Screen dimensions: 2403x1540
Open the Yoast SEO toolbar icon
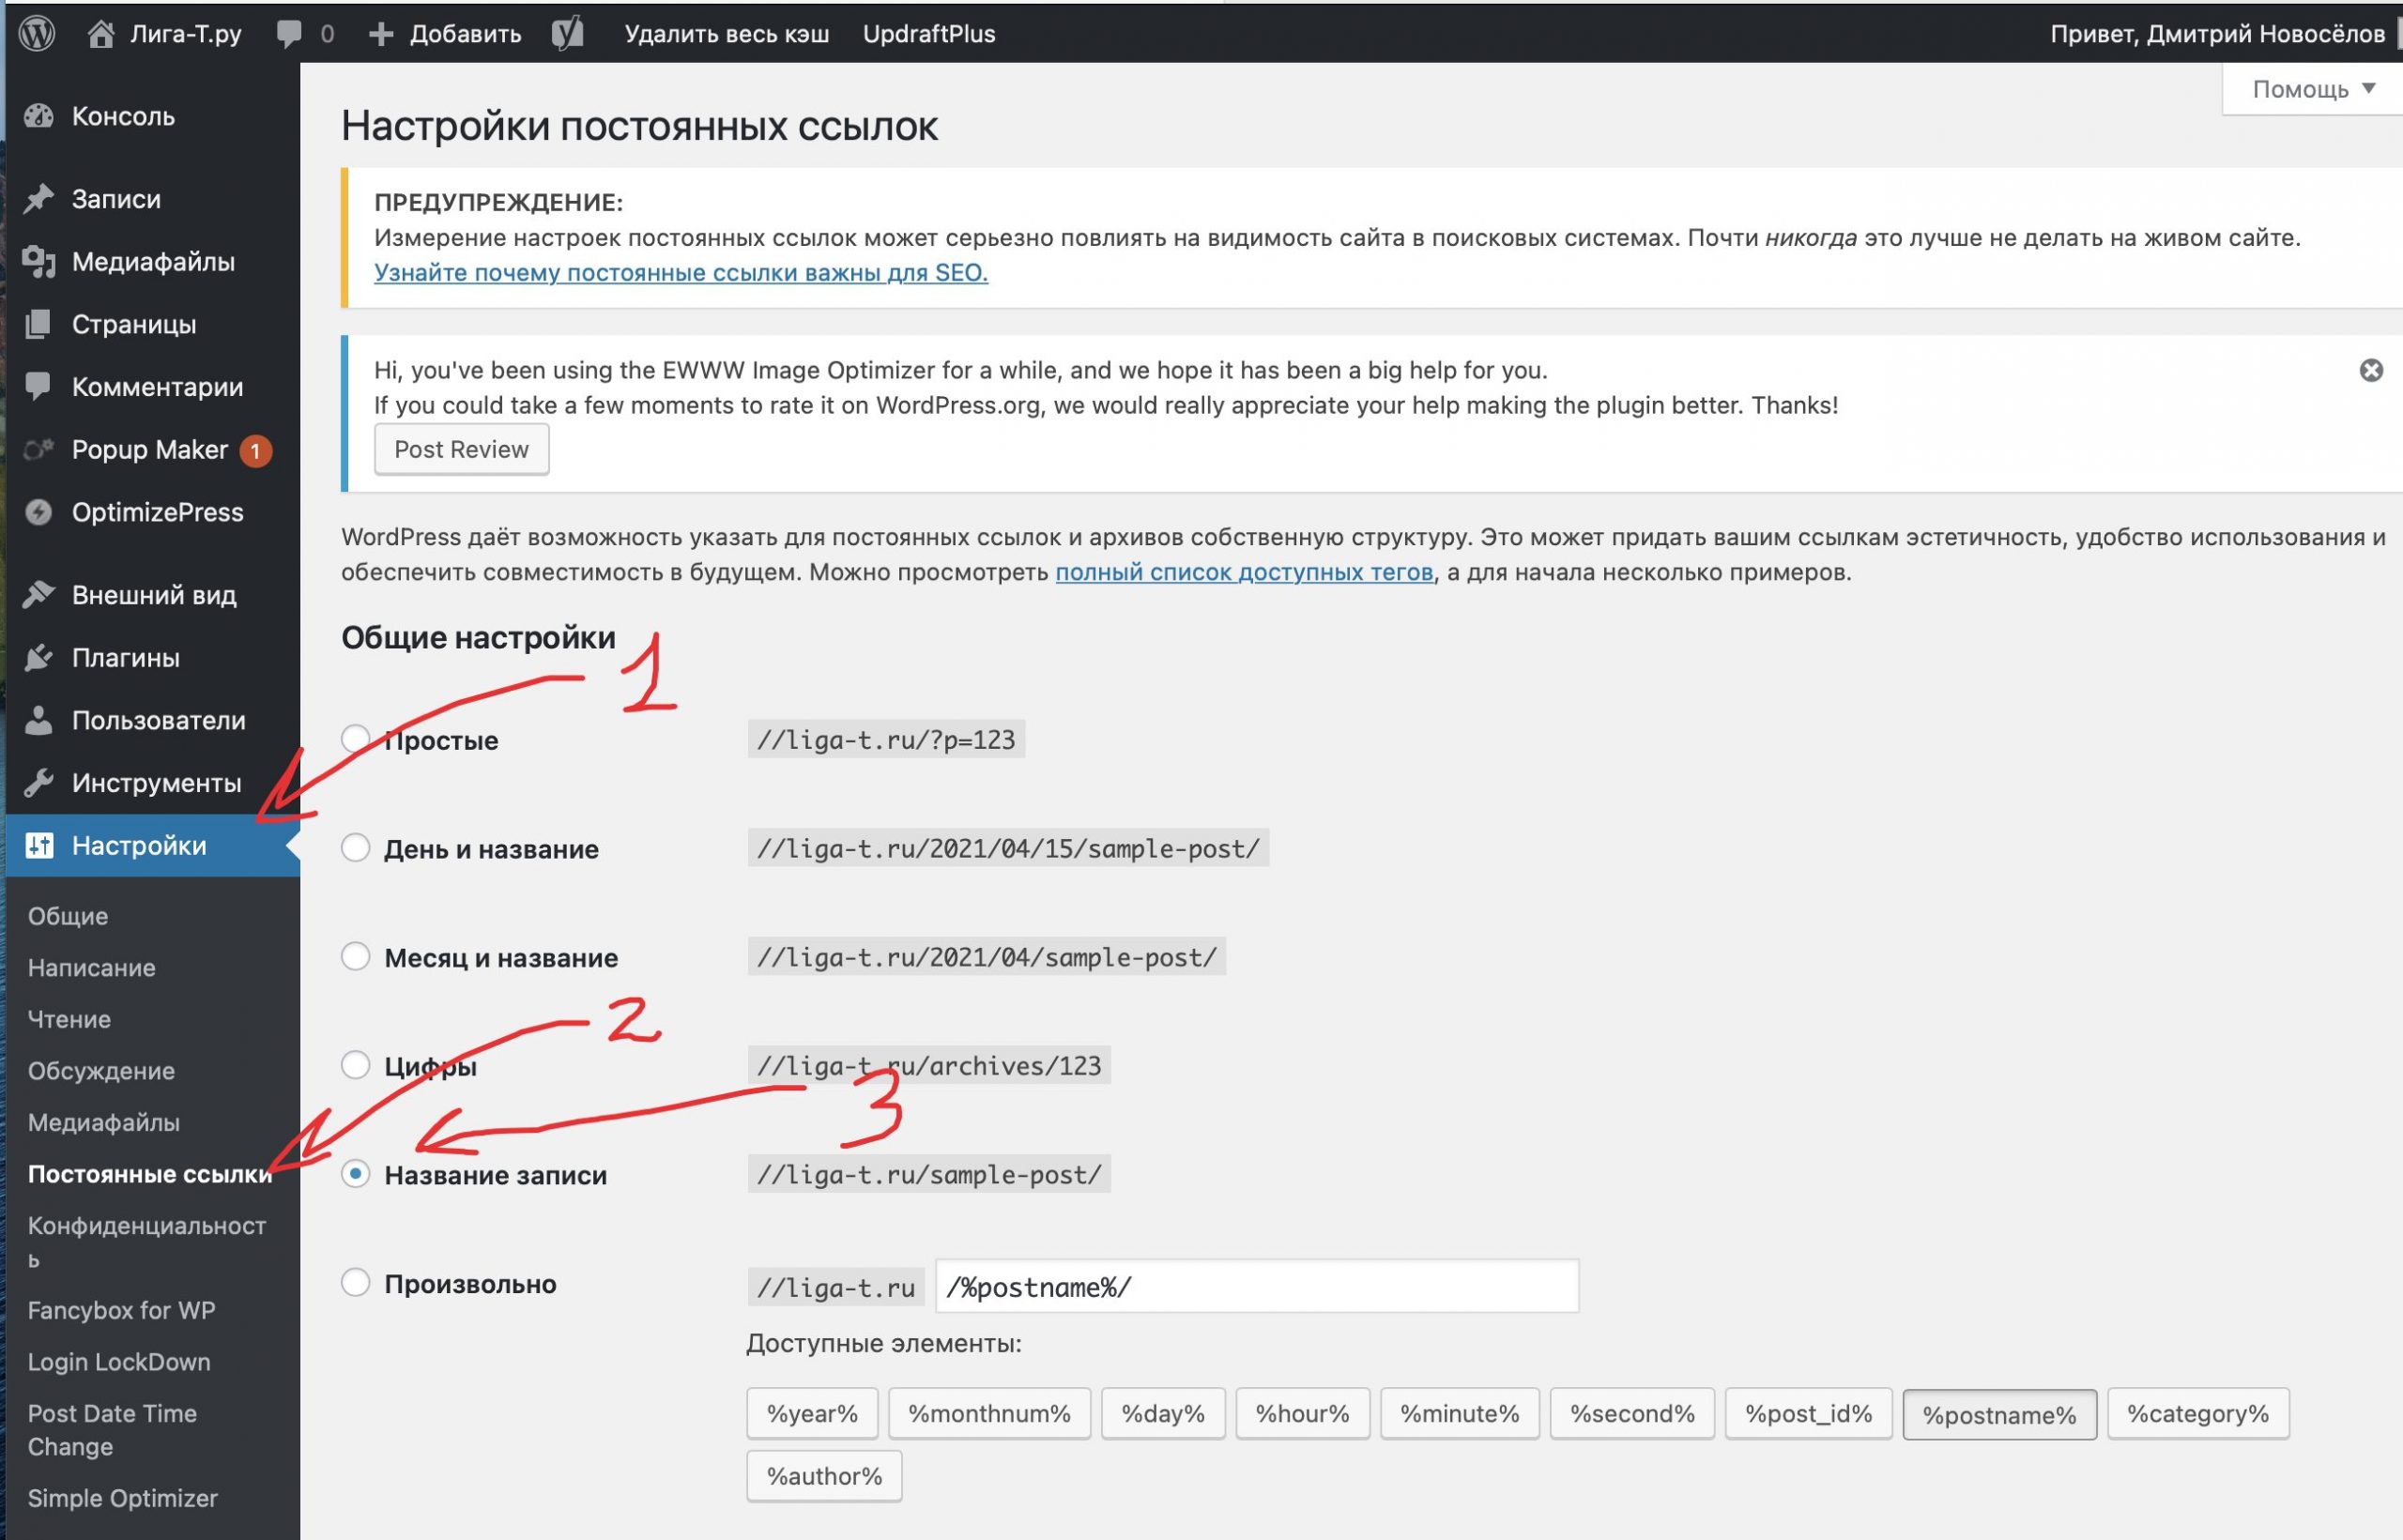568,33
